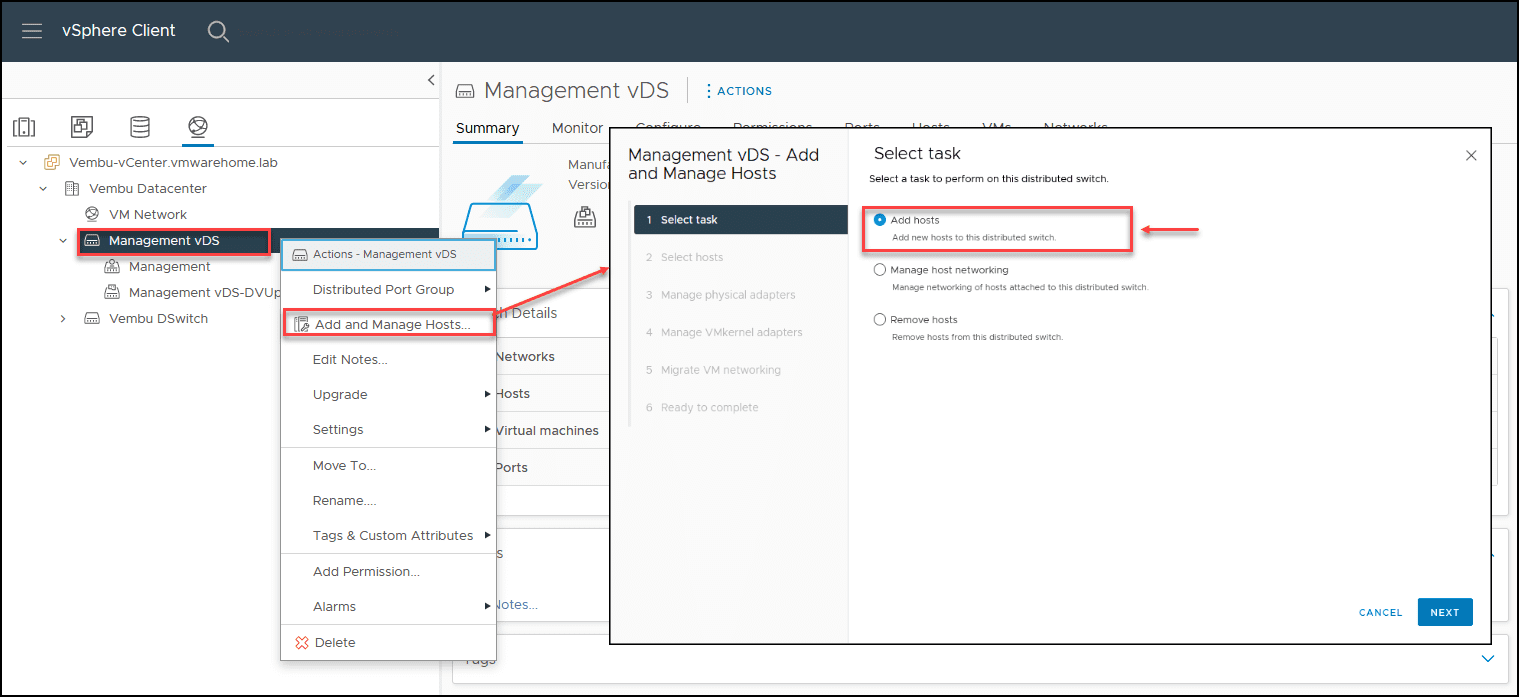Choose Move To from context menu
The width and height of the screenshot is (1519, 697).
389,466
